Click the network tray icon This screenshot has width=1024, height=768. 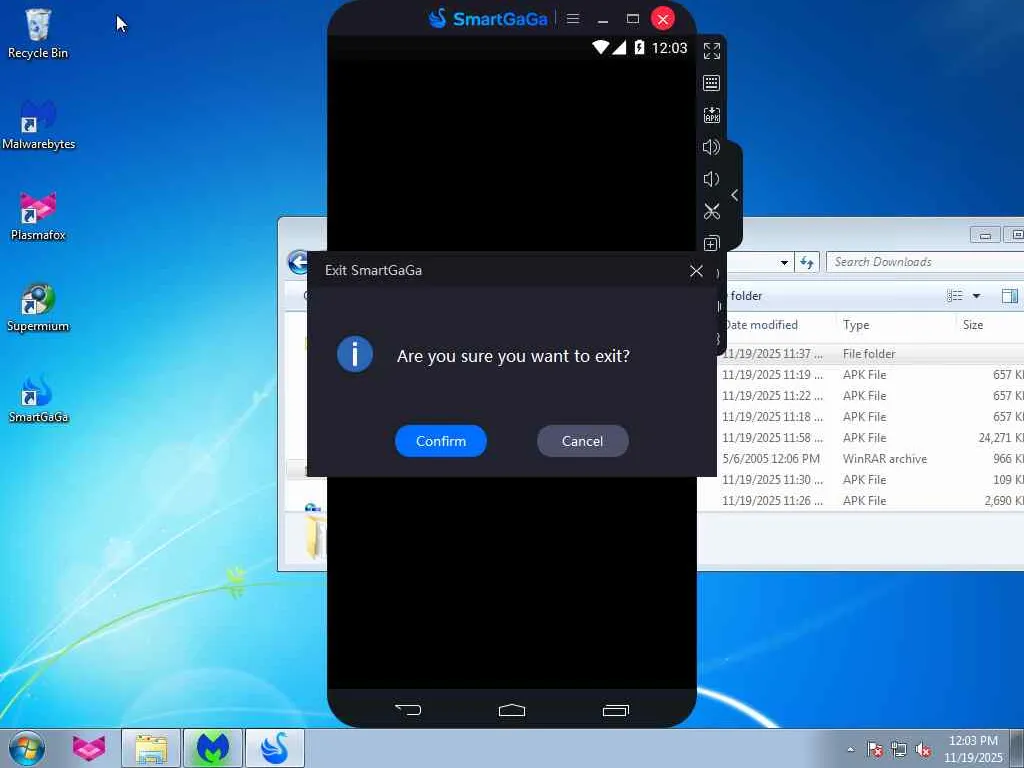click(x=899, y=749)
